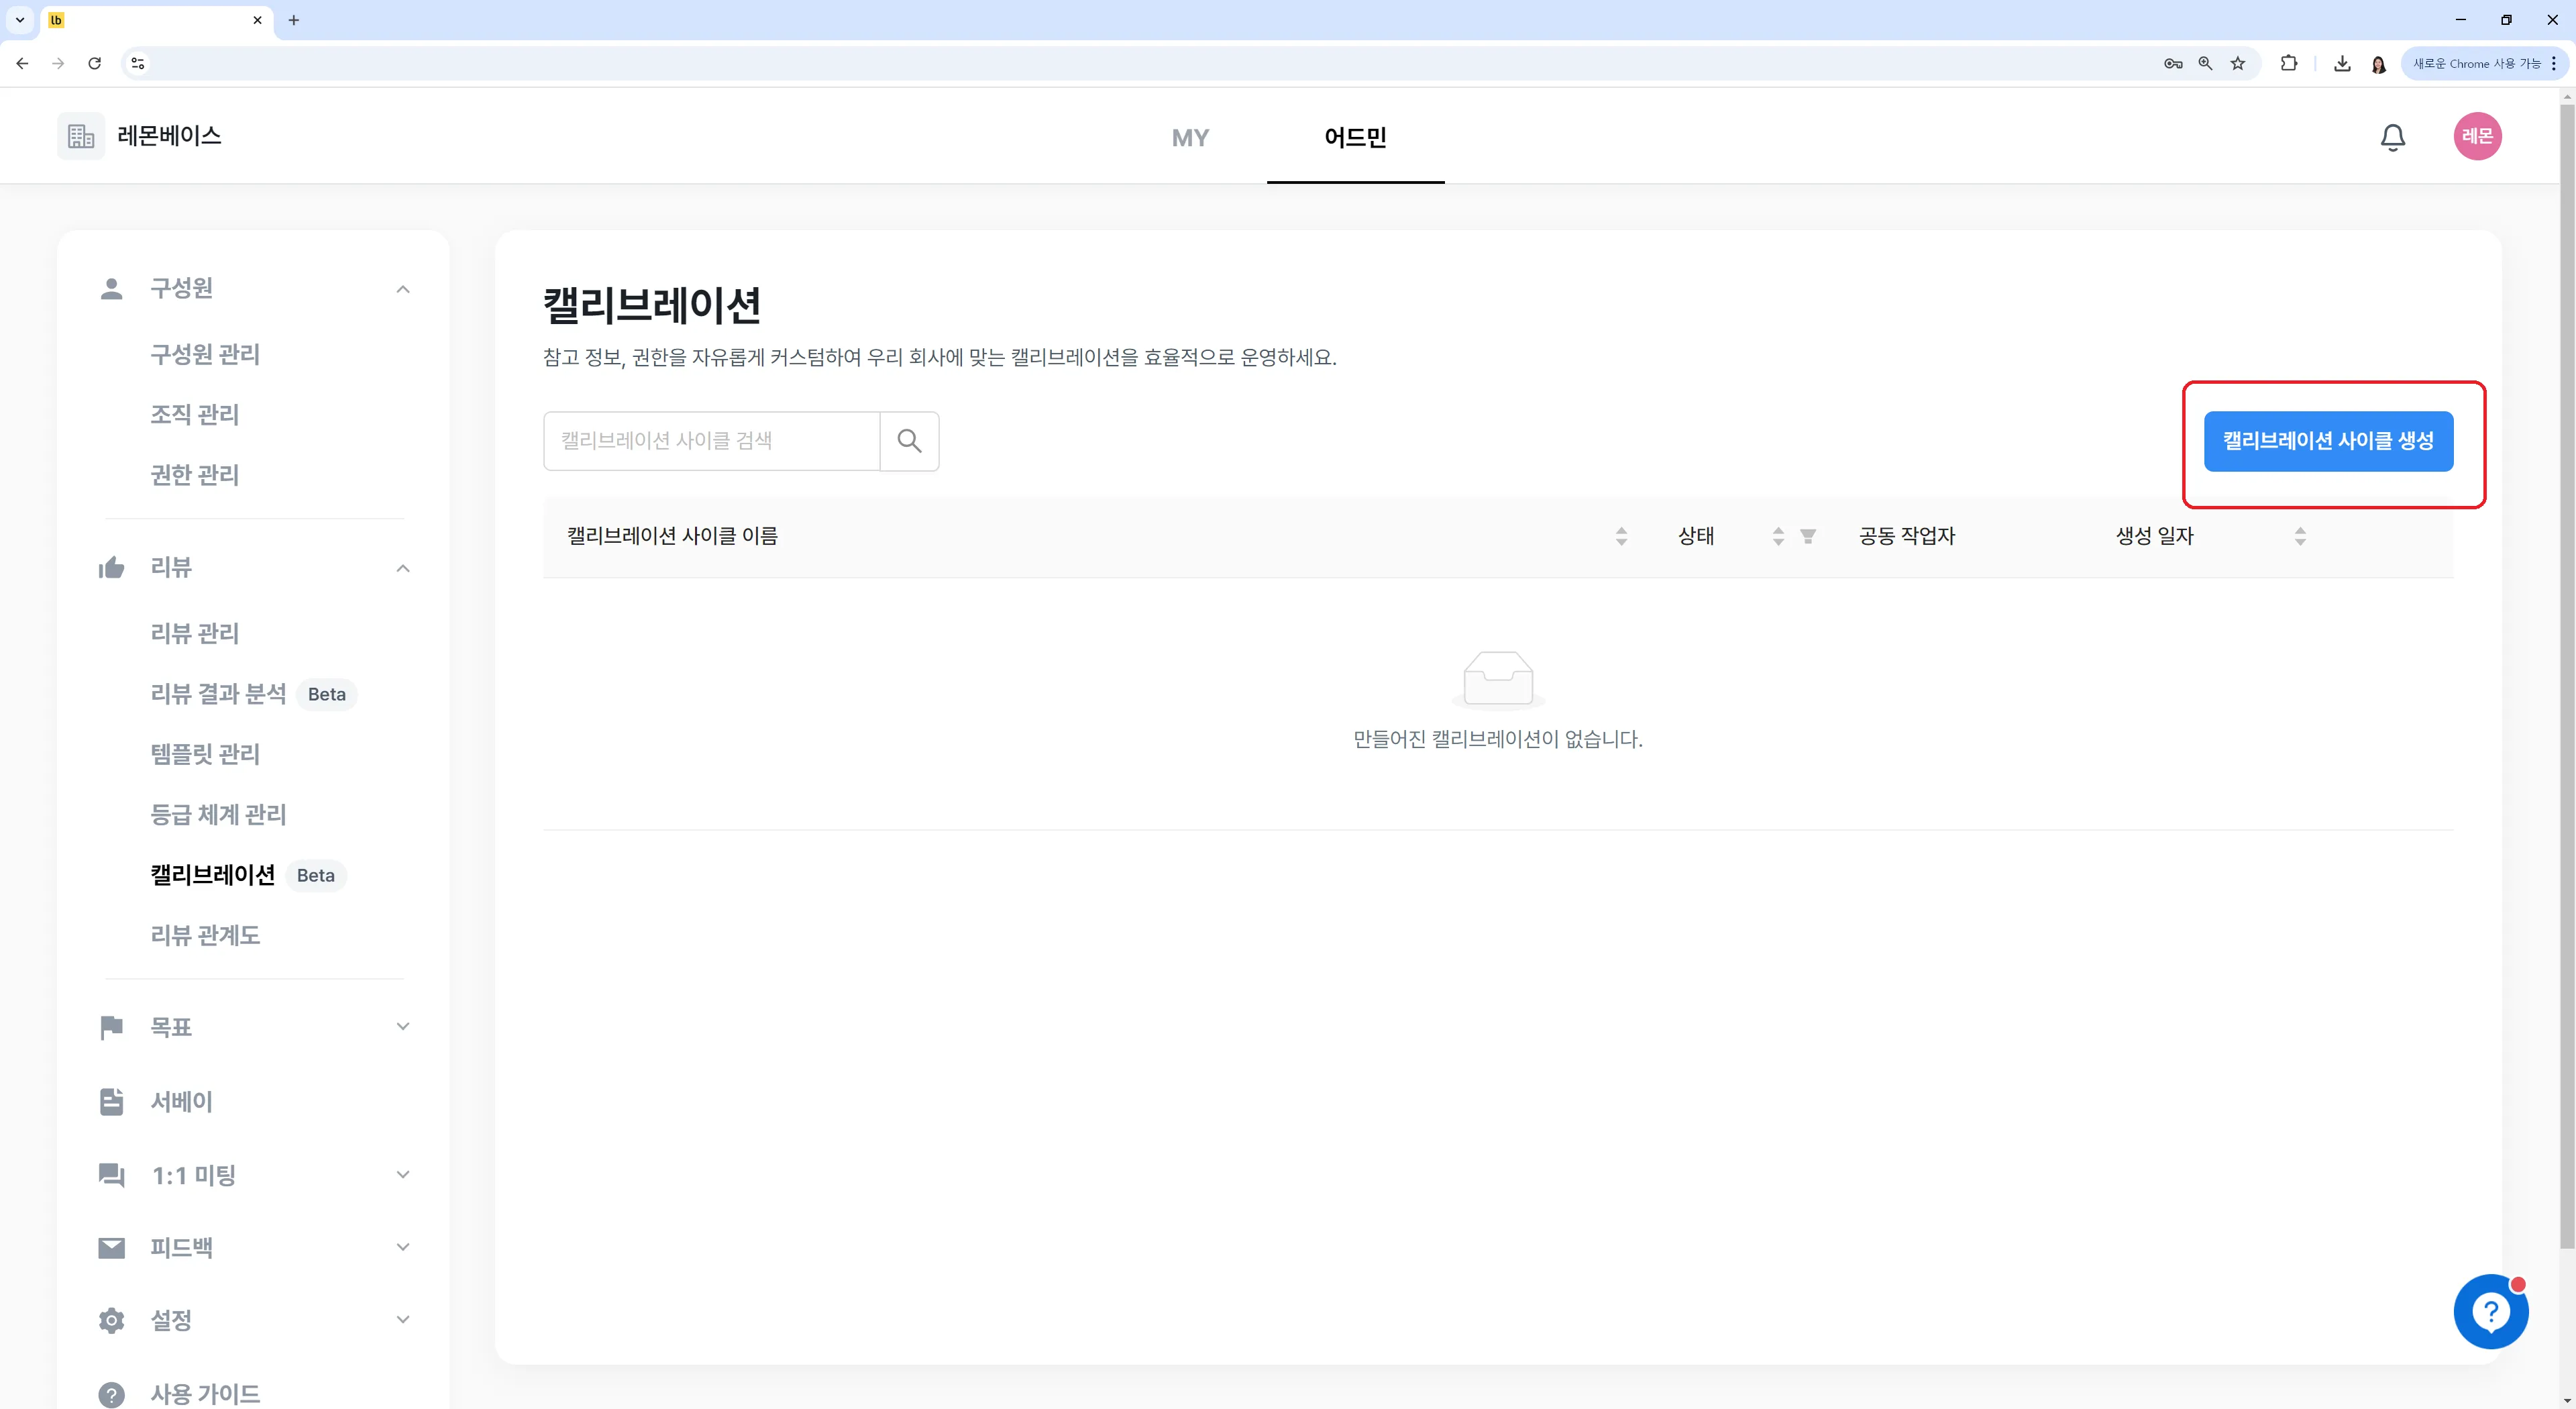
Task: Filter by 상태 column funnel icon
Action: tap(1808, 537)
